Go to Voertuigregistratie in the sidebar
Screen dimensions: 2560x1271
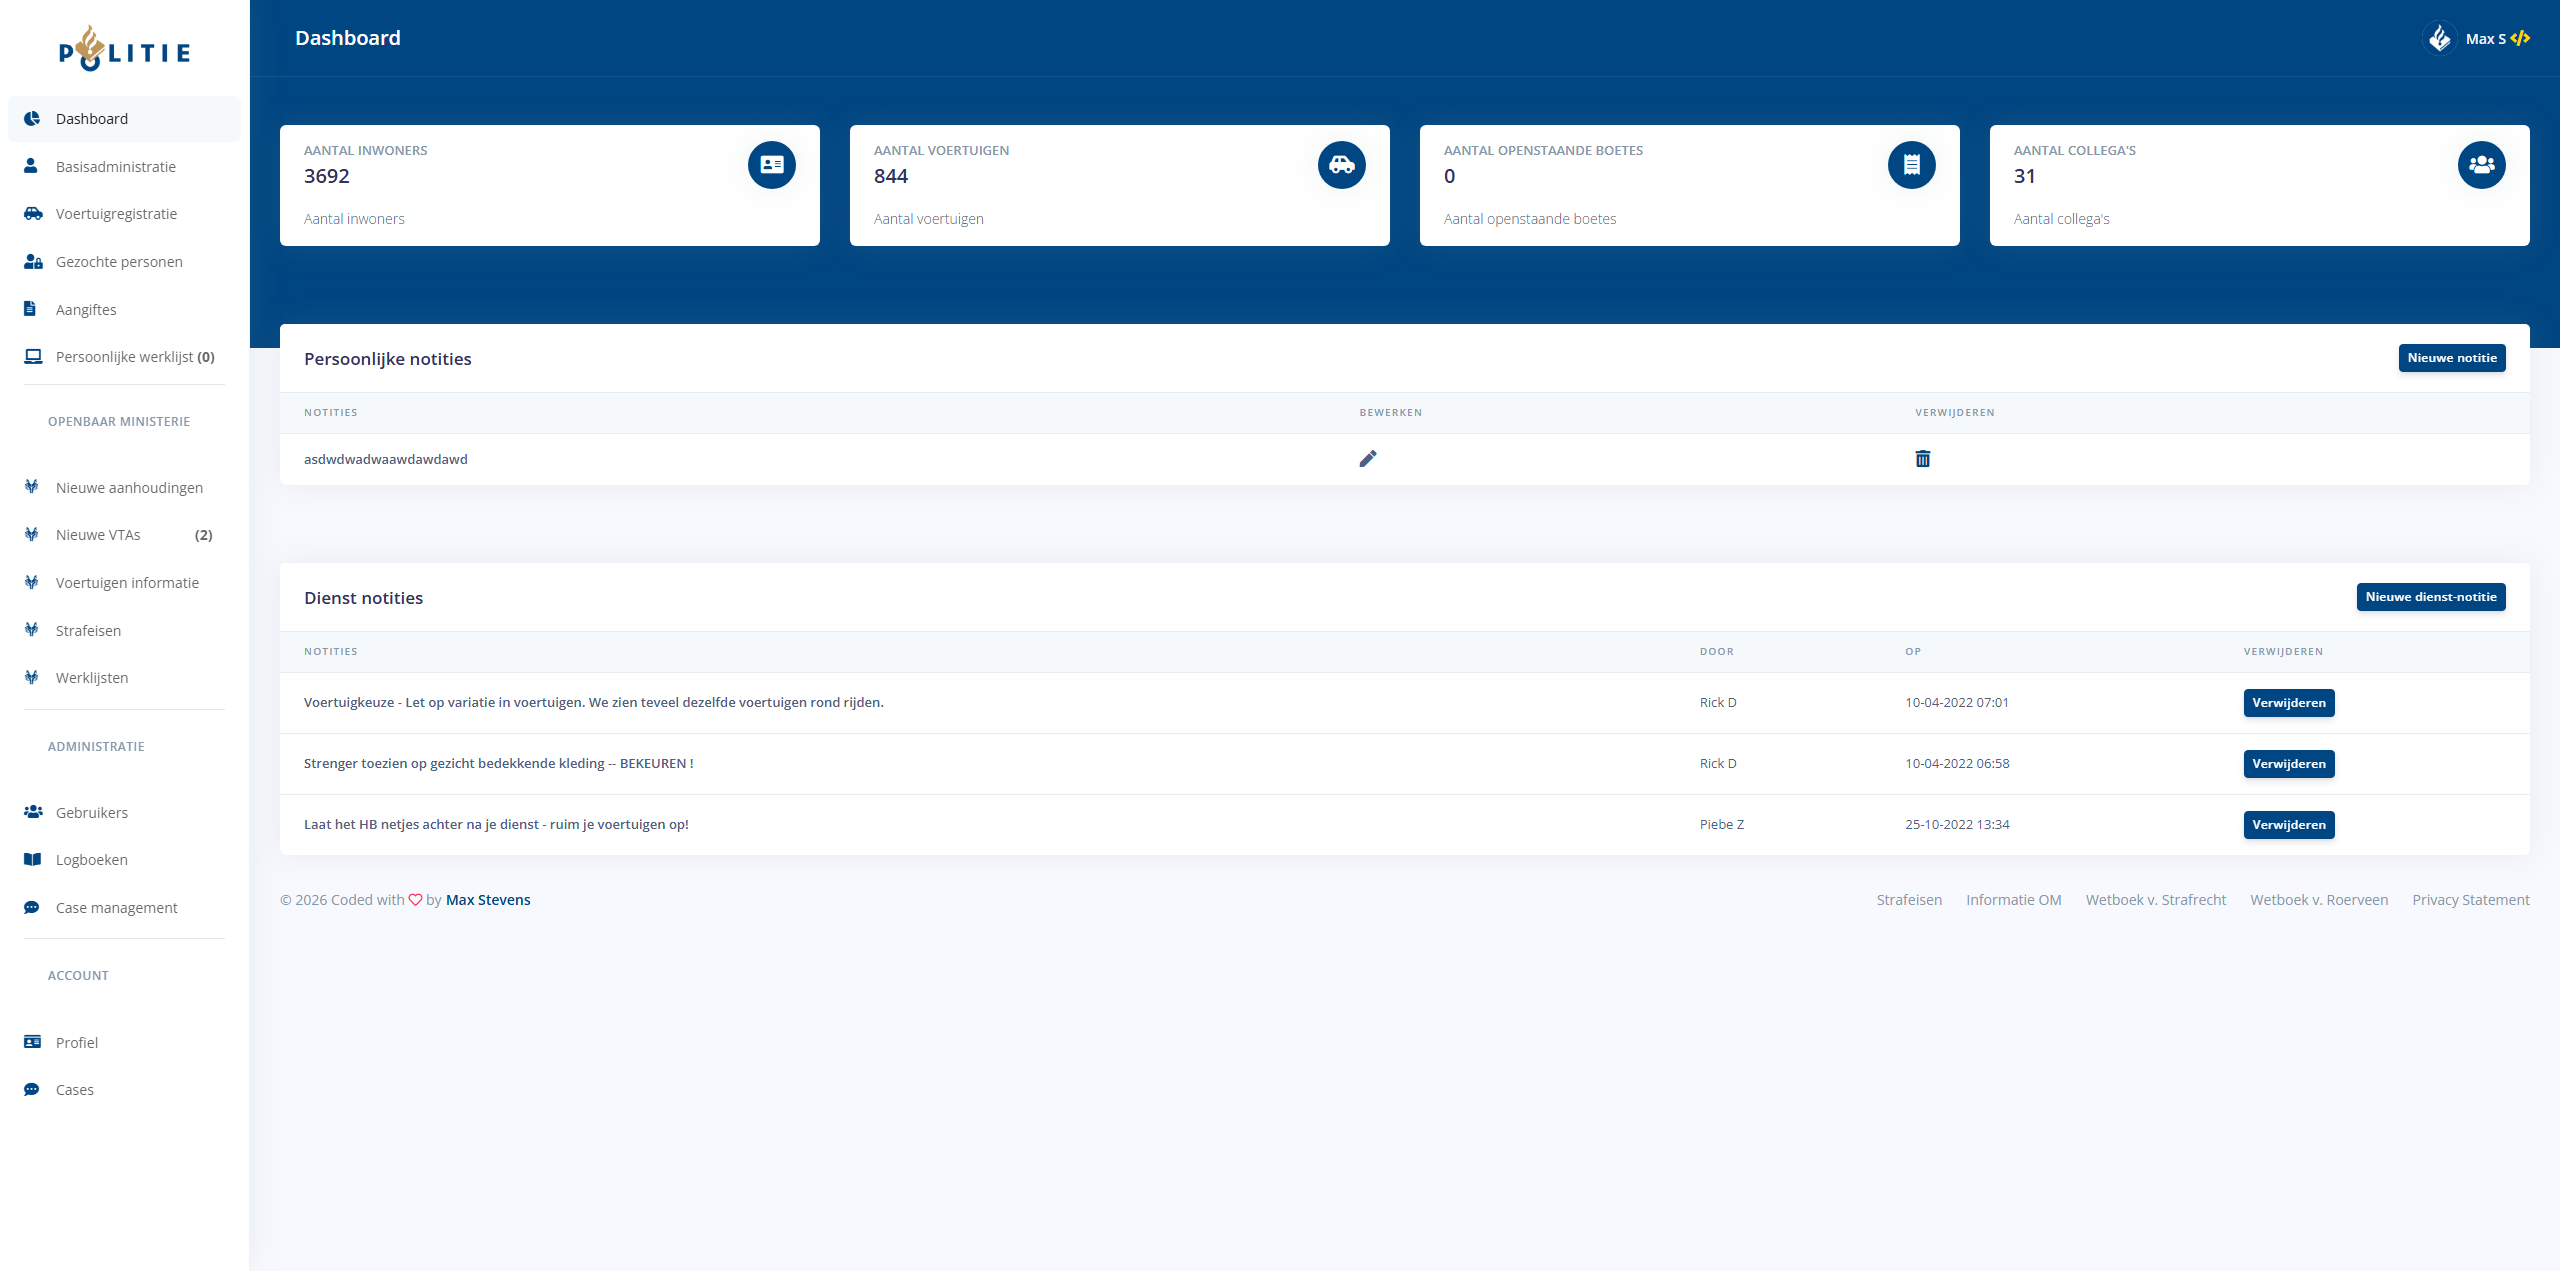116,214
